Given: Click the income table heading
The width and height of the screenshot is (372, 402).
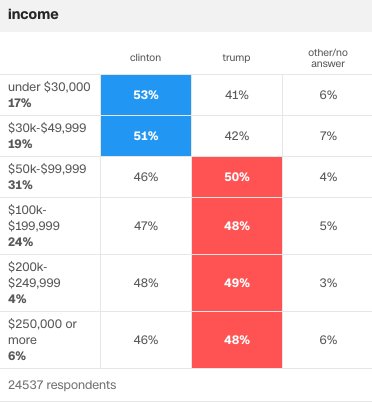Looking at the screenshot, I should [33, 14].
